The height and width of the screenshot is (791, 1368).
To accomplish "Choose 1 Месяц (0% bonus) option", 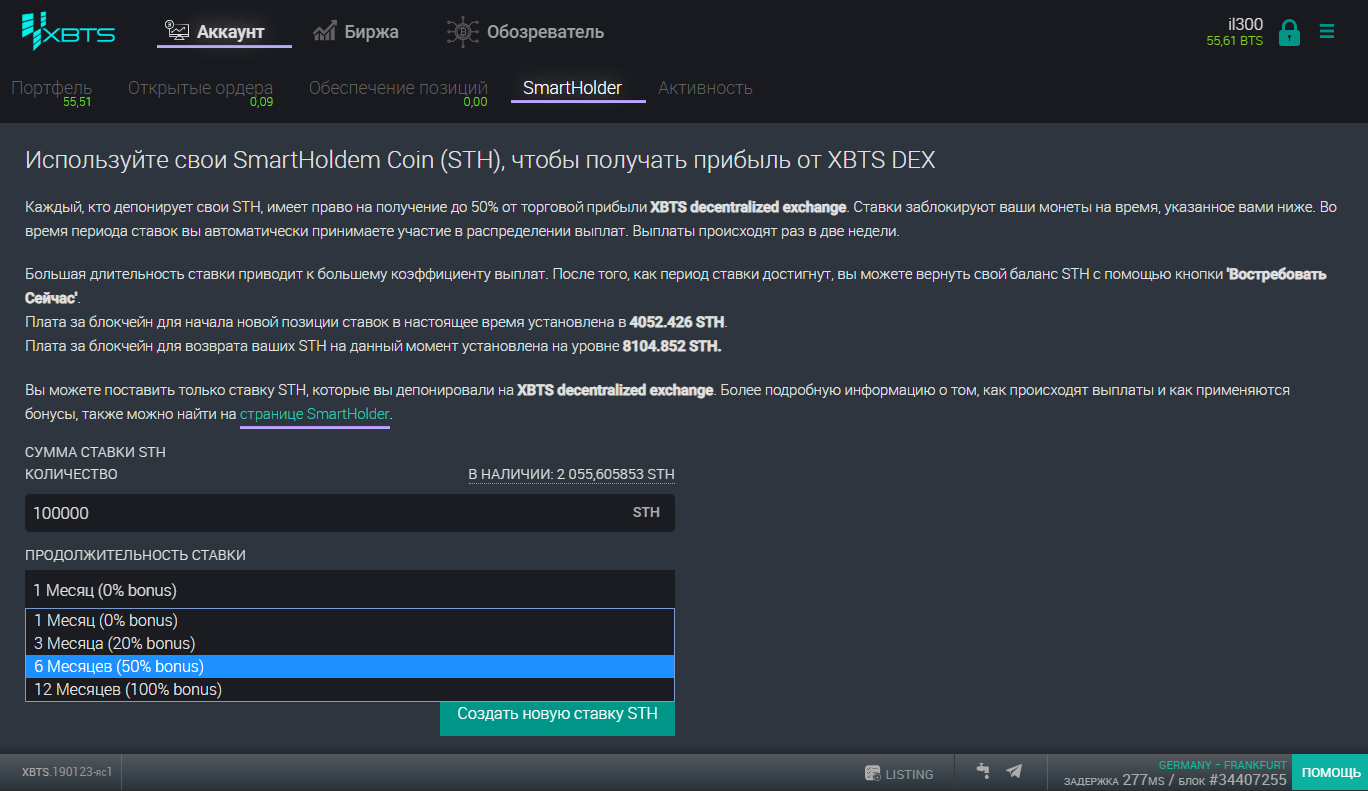I will point(350,621).
